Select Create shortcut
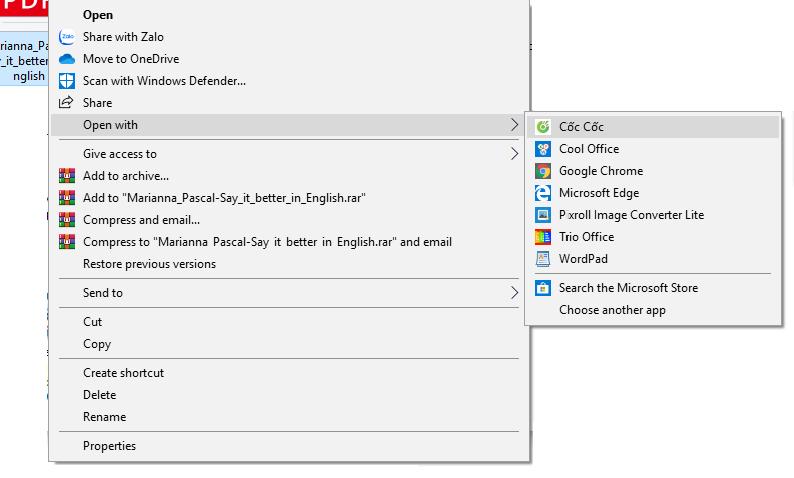794x478 pixels. (290, 373)
